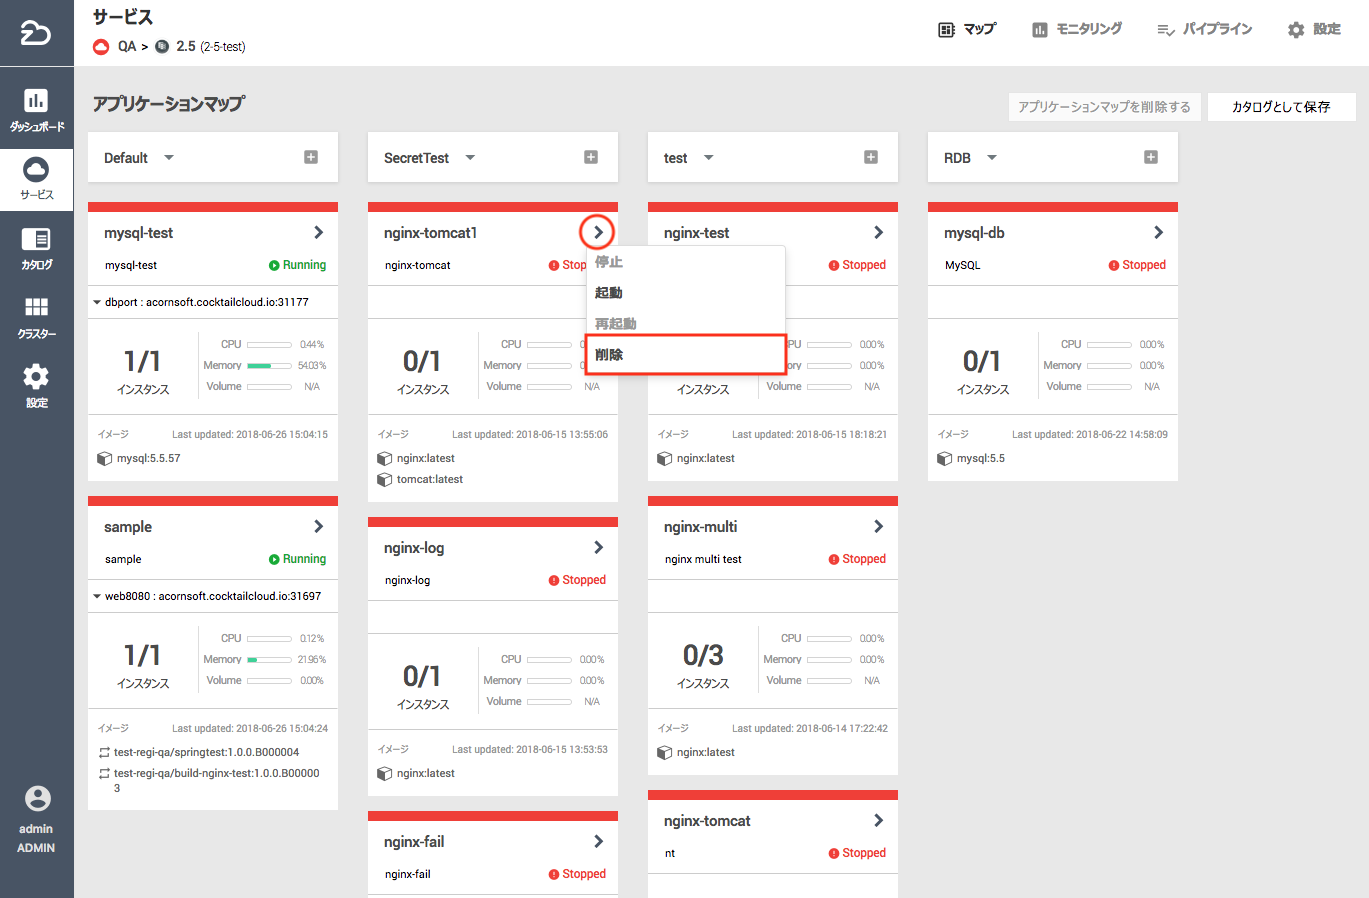Open the test group dropdown arrow
Image resolution: width=1369 pixels, height=898 pixels.
point(709,157)
